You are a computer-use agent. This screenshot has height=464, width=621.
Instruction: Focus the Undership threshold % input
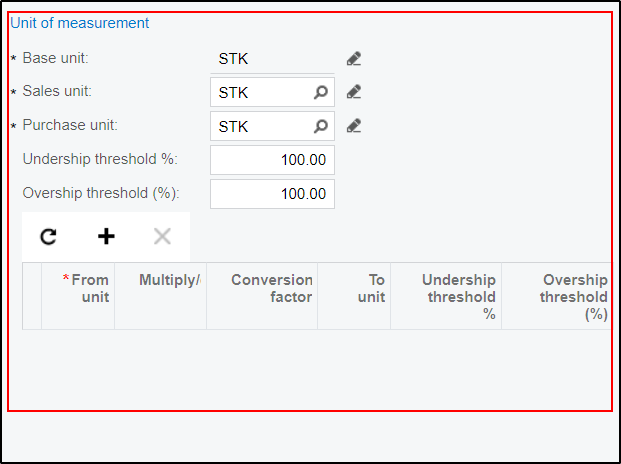(x=272, y=160)
